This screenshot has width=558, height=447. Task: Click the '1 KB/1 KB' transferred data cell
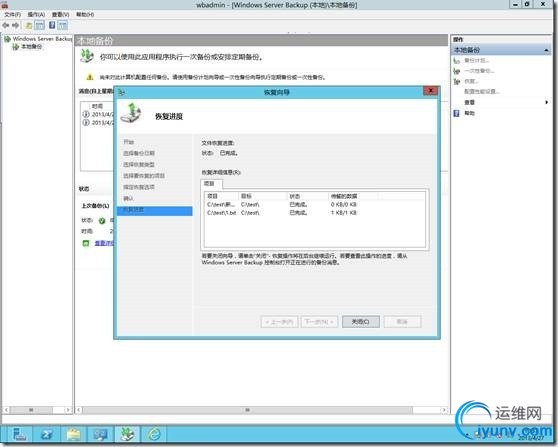tap(343, 213)
